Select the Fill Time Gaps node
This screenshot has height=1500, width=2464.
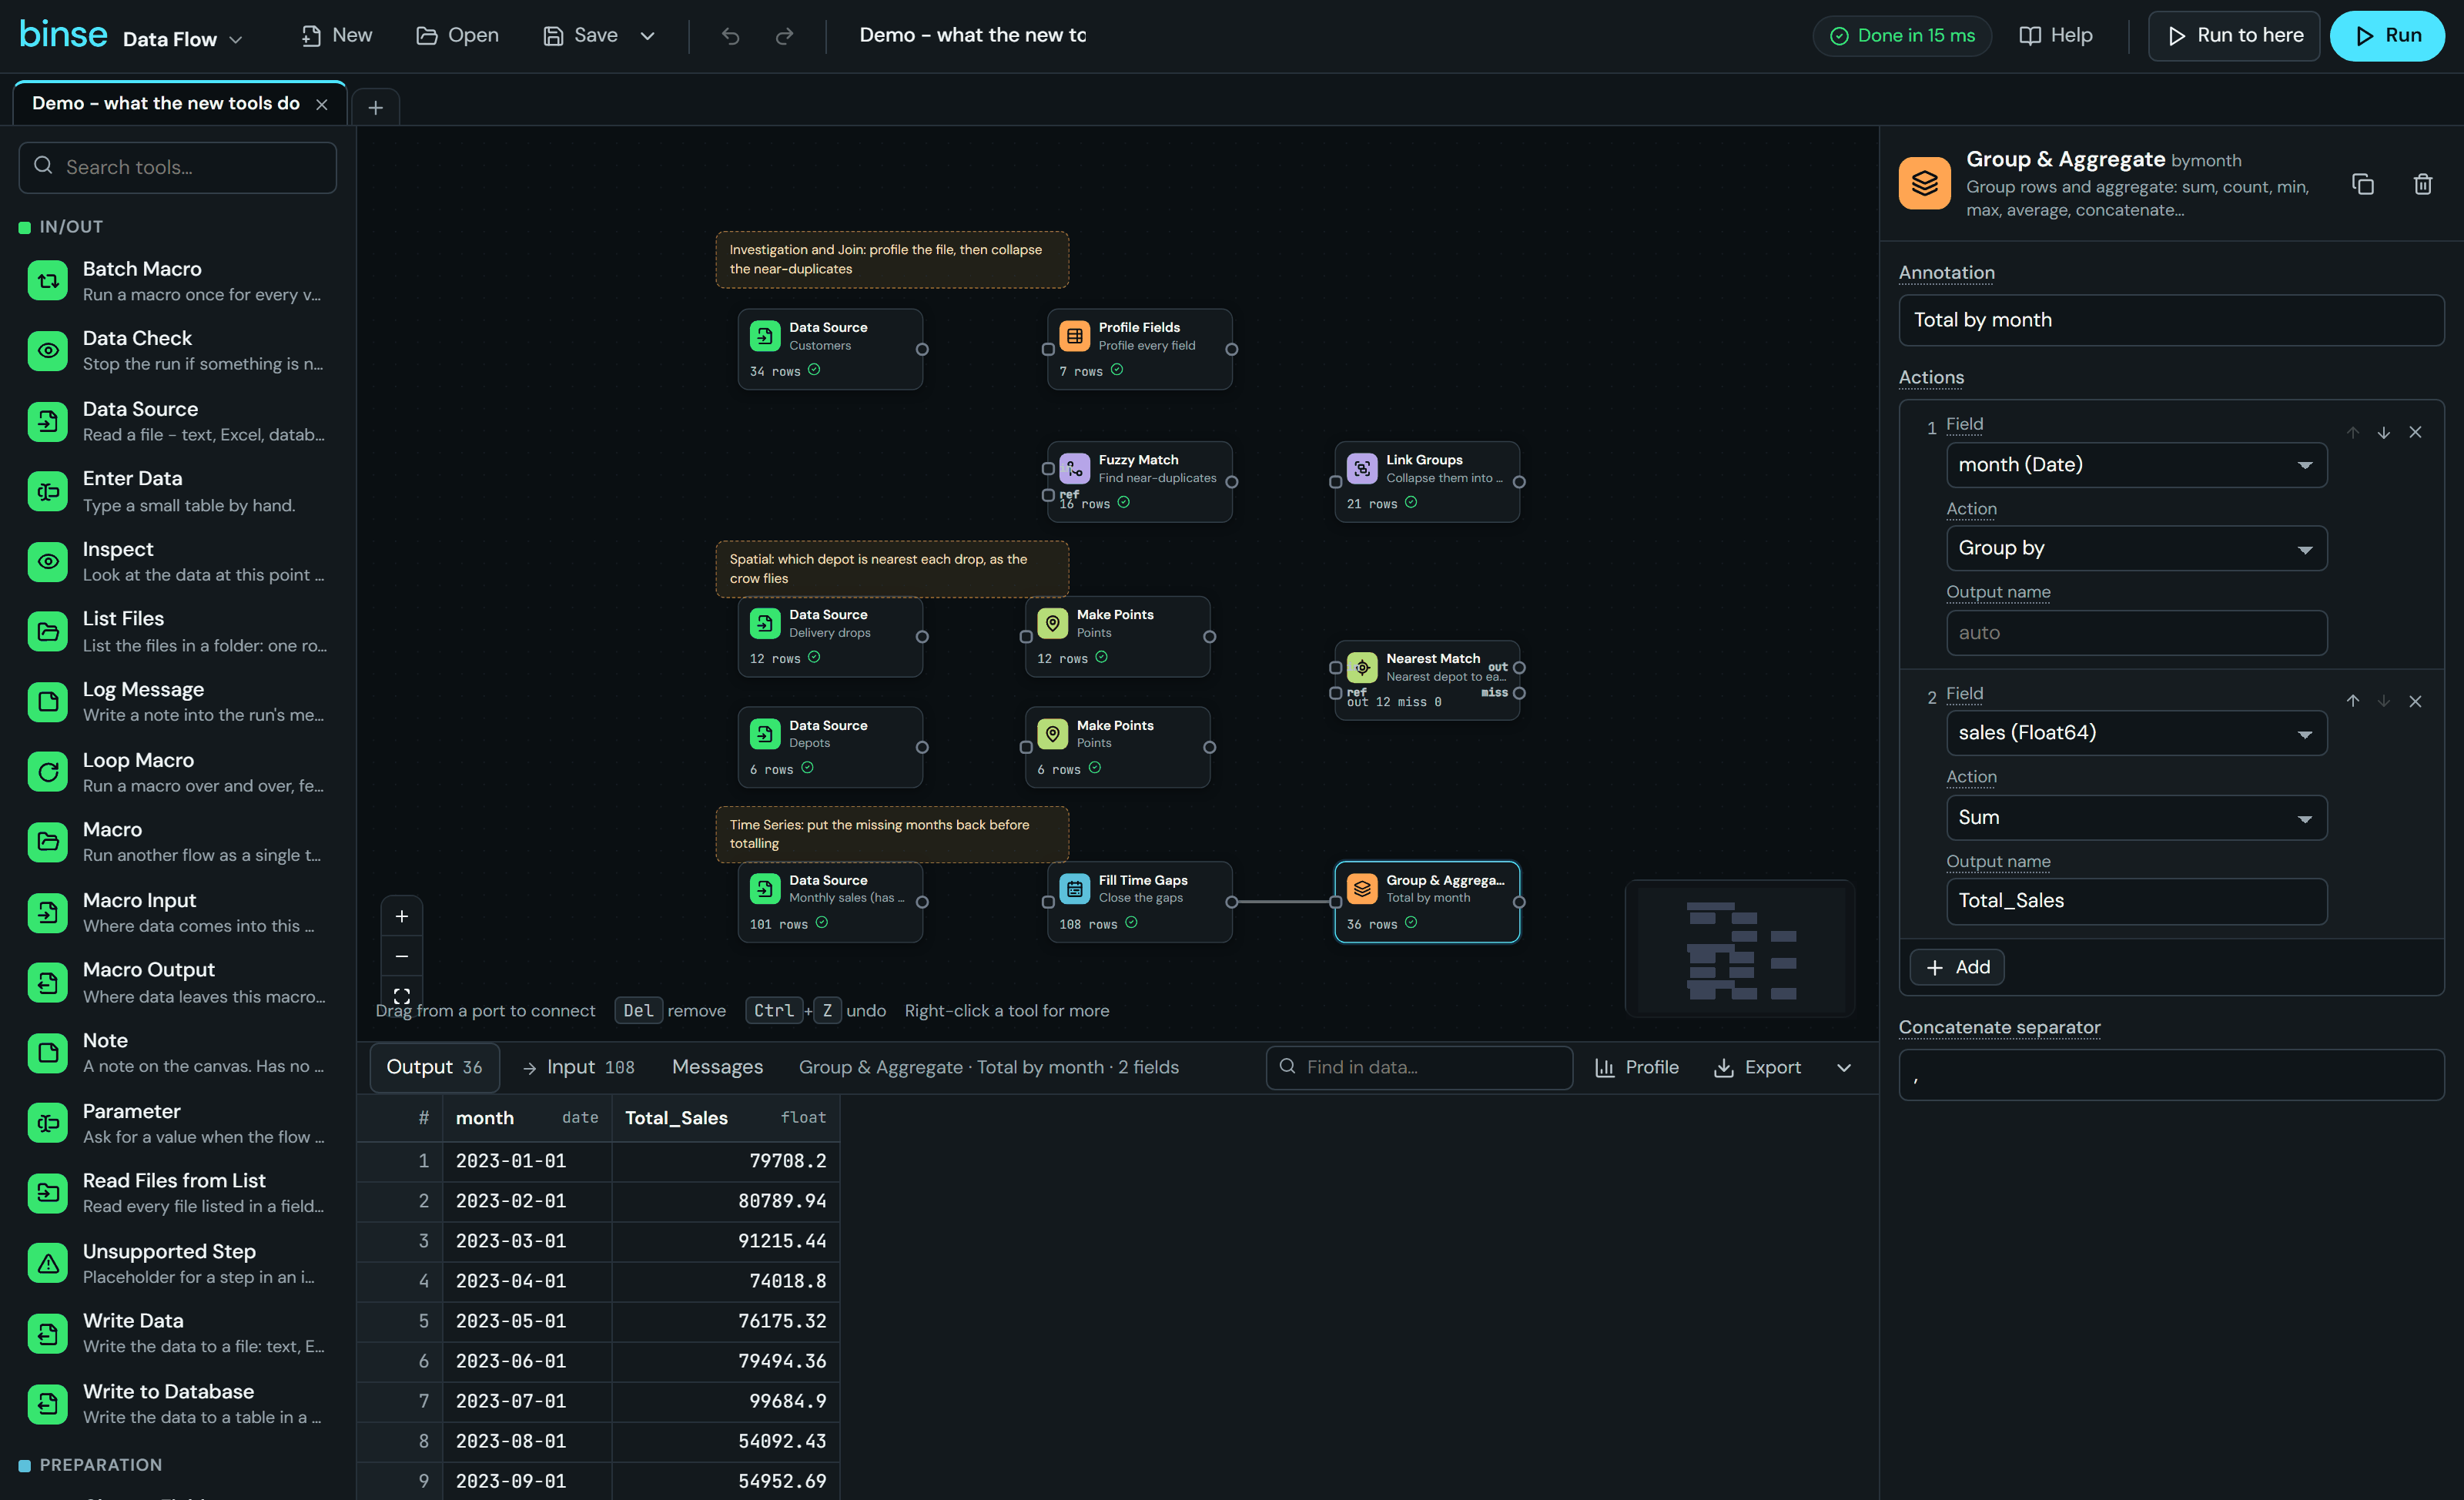click(x=1139, y=902)
